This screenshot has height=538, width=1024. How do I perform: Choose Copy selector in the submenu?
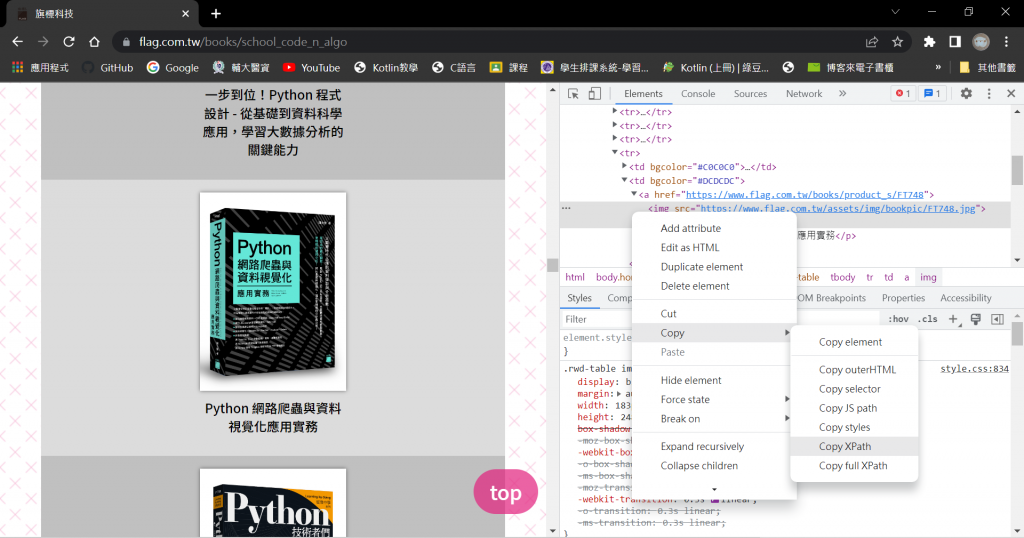(x=854, y=388)
